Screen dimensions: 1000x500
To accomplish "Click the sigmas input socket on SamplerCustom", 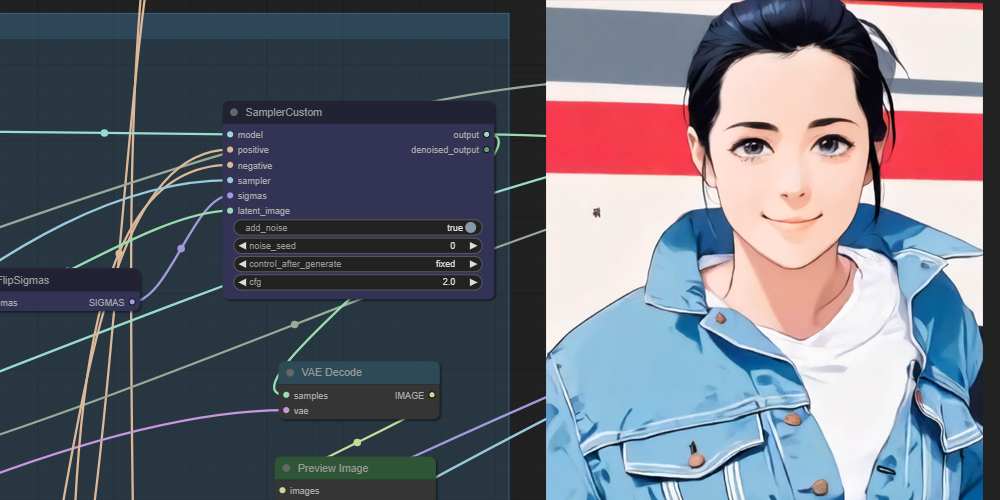I will click(x=230, y=196).
